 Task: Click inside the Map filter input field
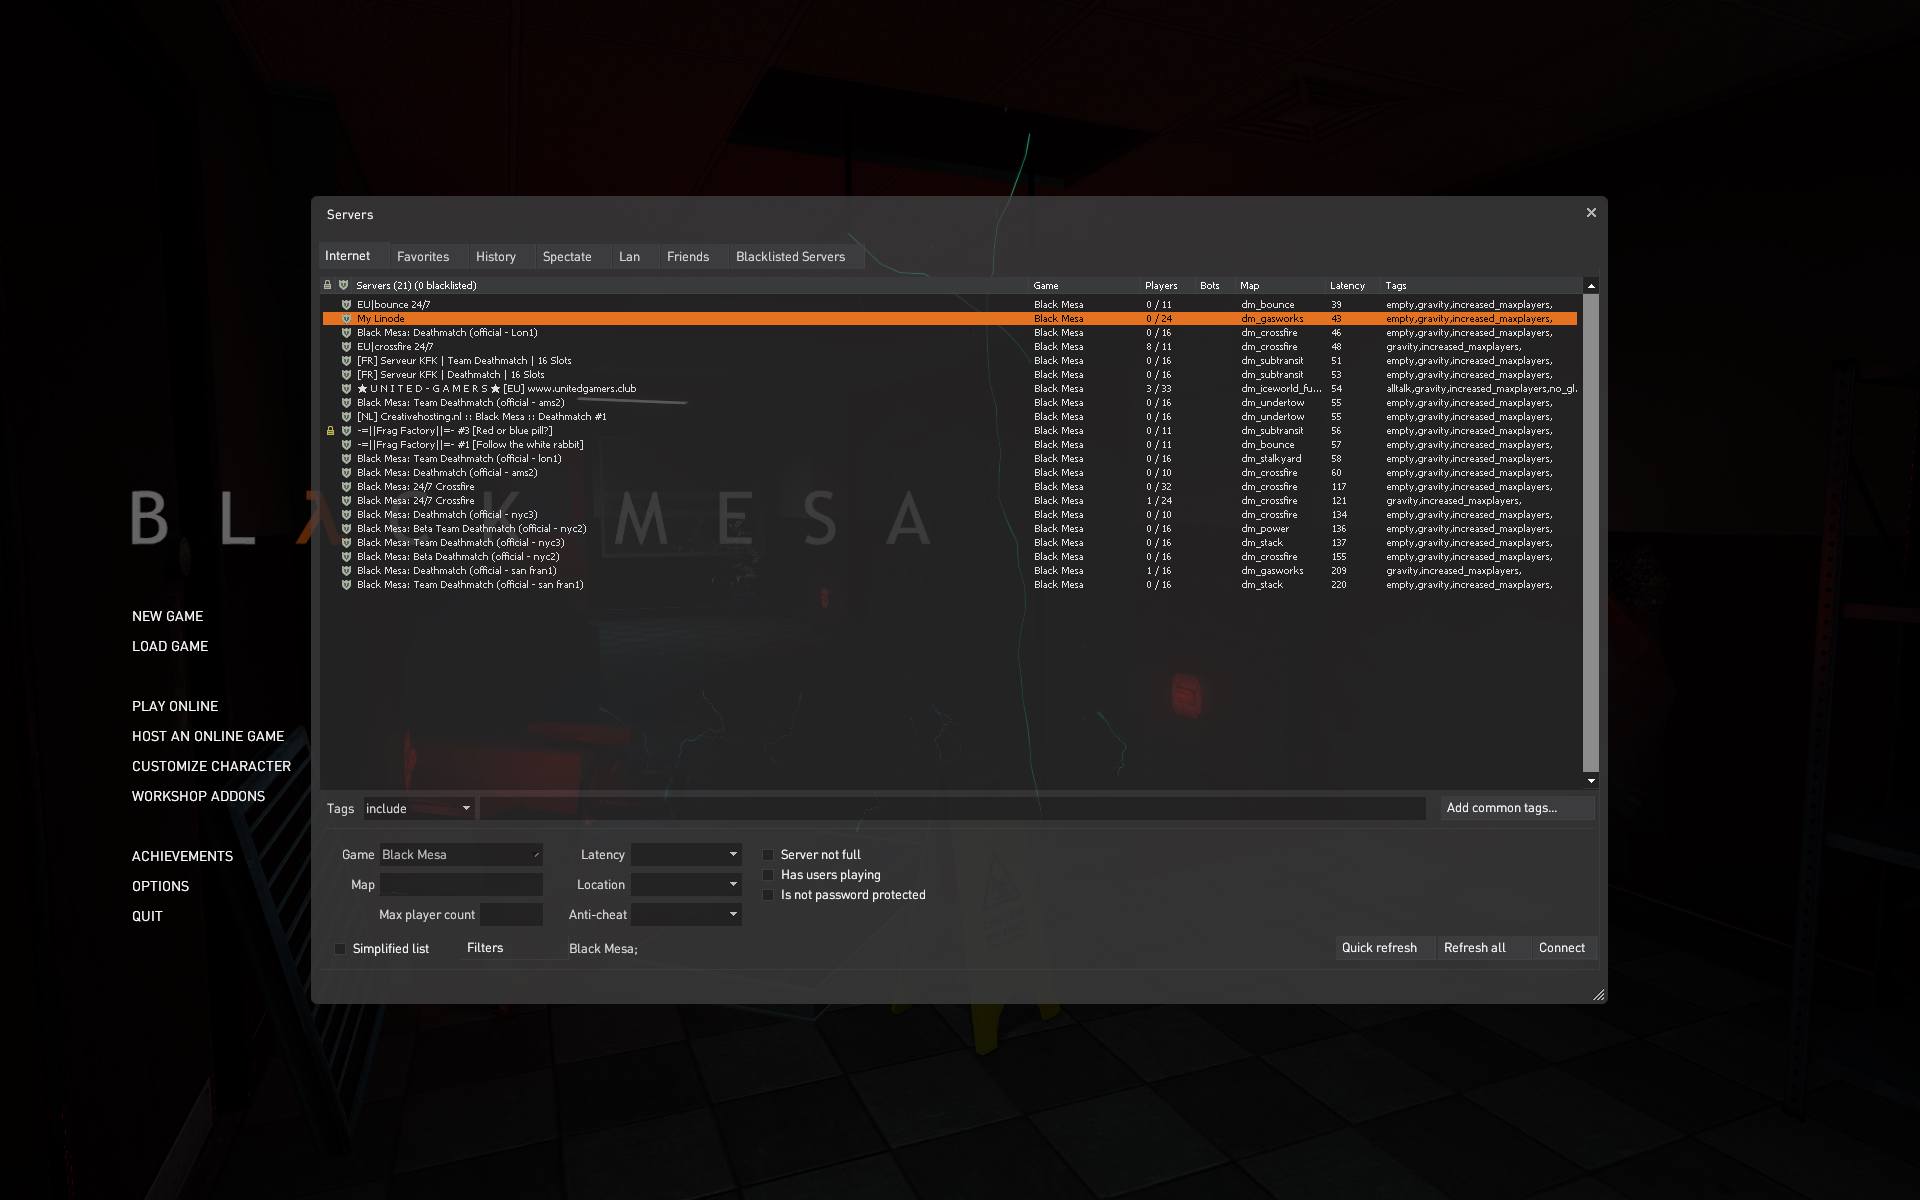pyautogui.click(x=460, y=884)
